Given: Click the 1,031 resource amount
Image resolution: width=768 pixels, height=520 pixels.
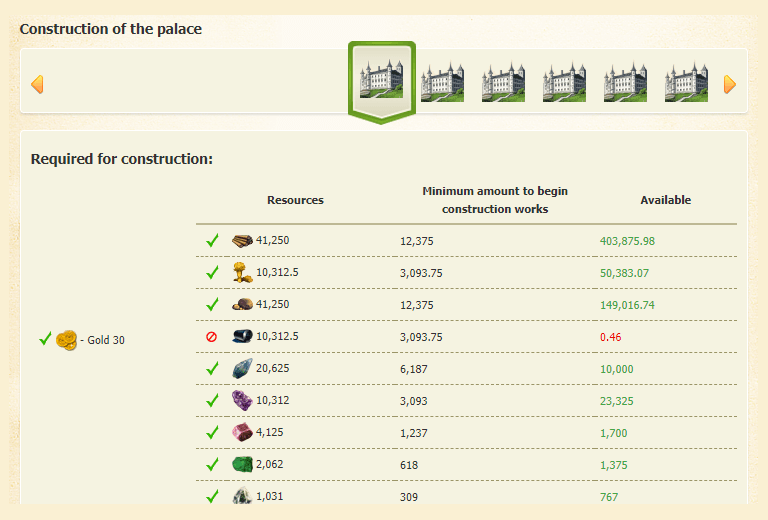Looking at the screenshot, I should tap(270, 496).
